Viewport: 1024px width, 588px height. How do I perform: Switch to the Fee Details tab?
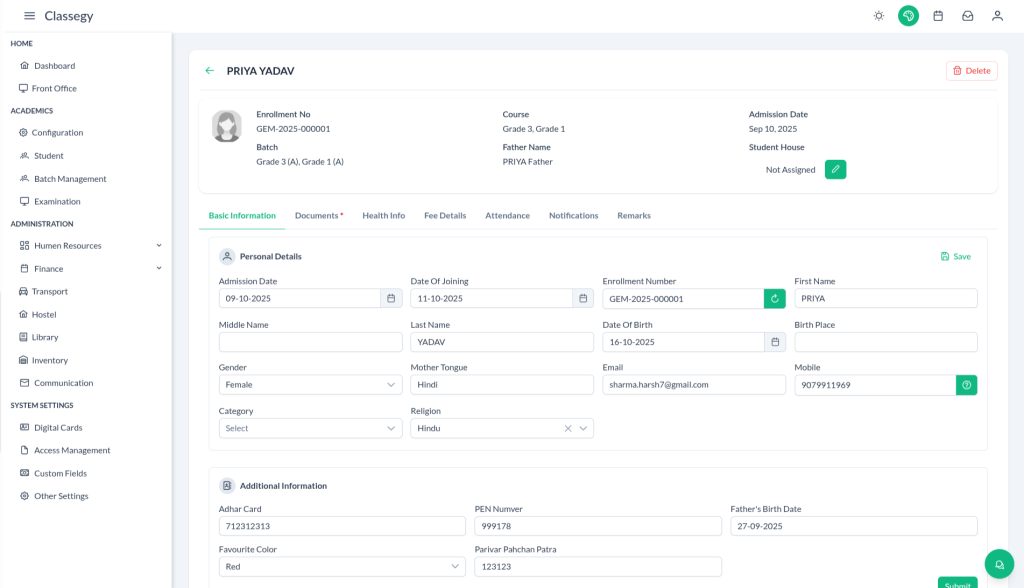444,216
